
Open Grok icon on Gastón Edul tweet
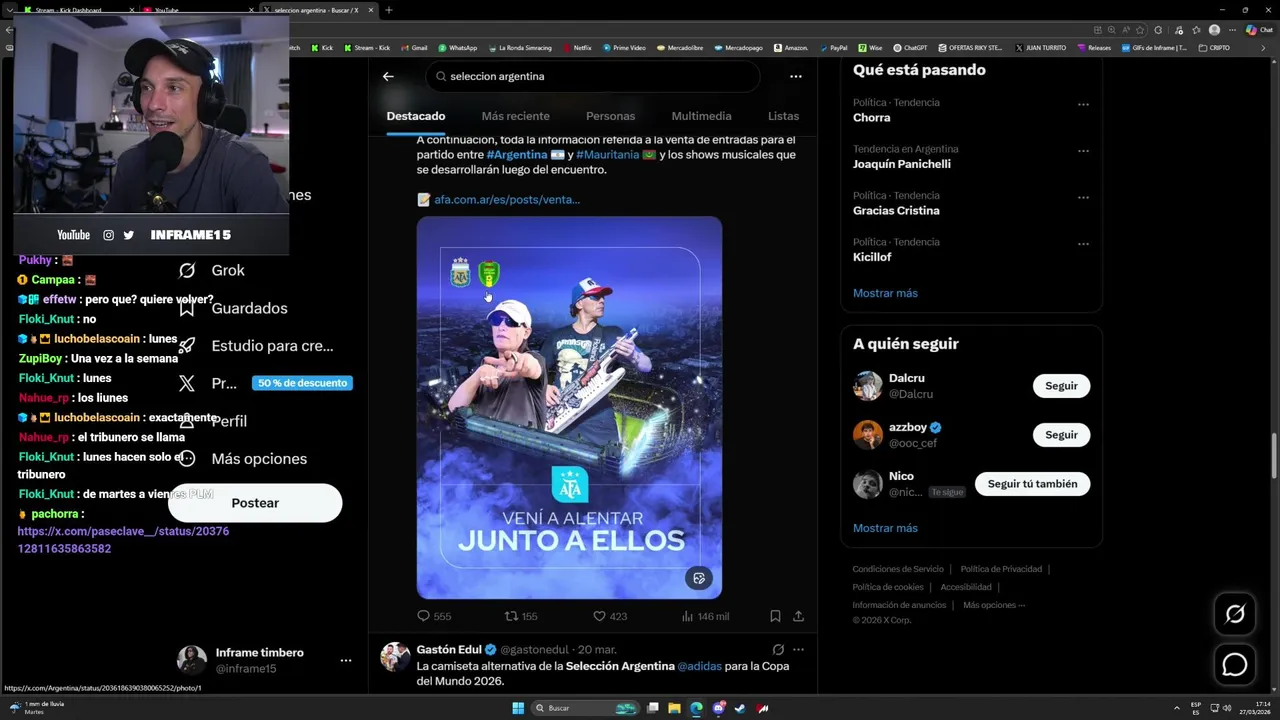(x=778, y=649)
